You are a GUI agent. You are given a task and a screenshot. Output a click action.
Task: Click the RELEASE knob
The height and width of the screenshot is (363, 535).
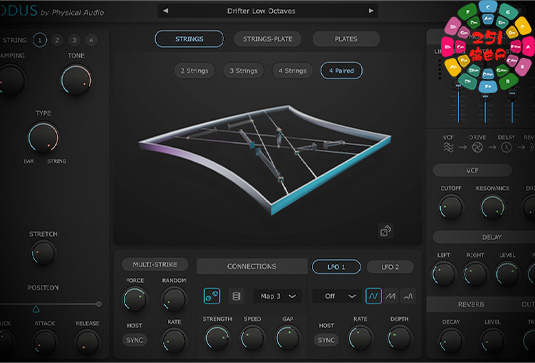point(87,342)
